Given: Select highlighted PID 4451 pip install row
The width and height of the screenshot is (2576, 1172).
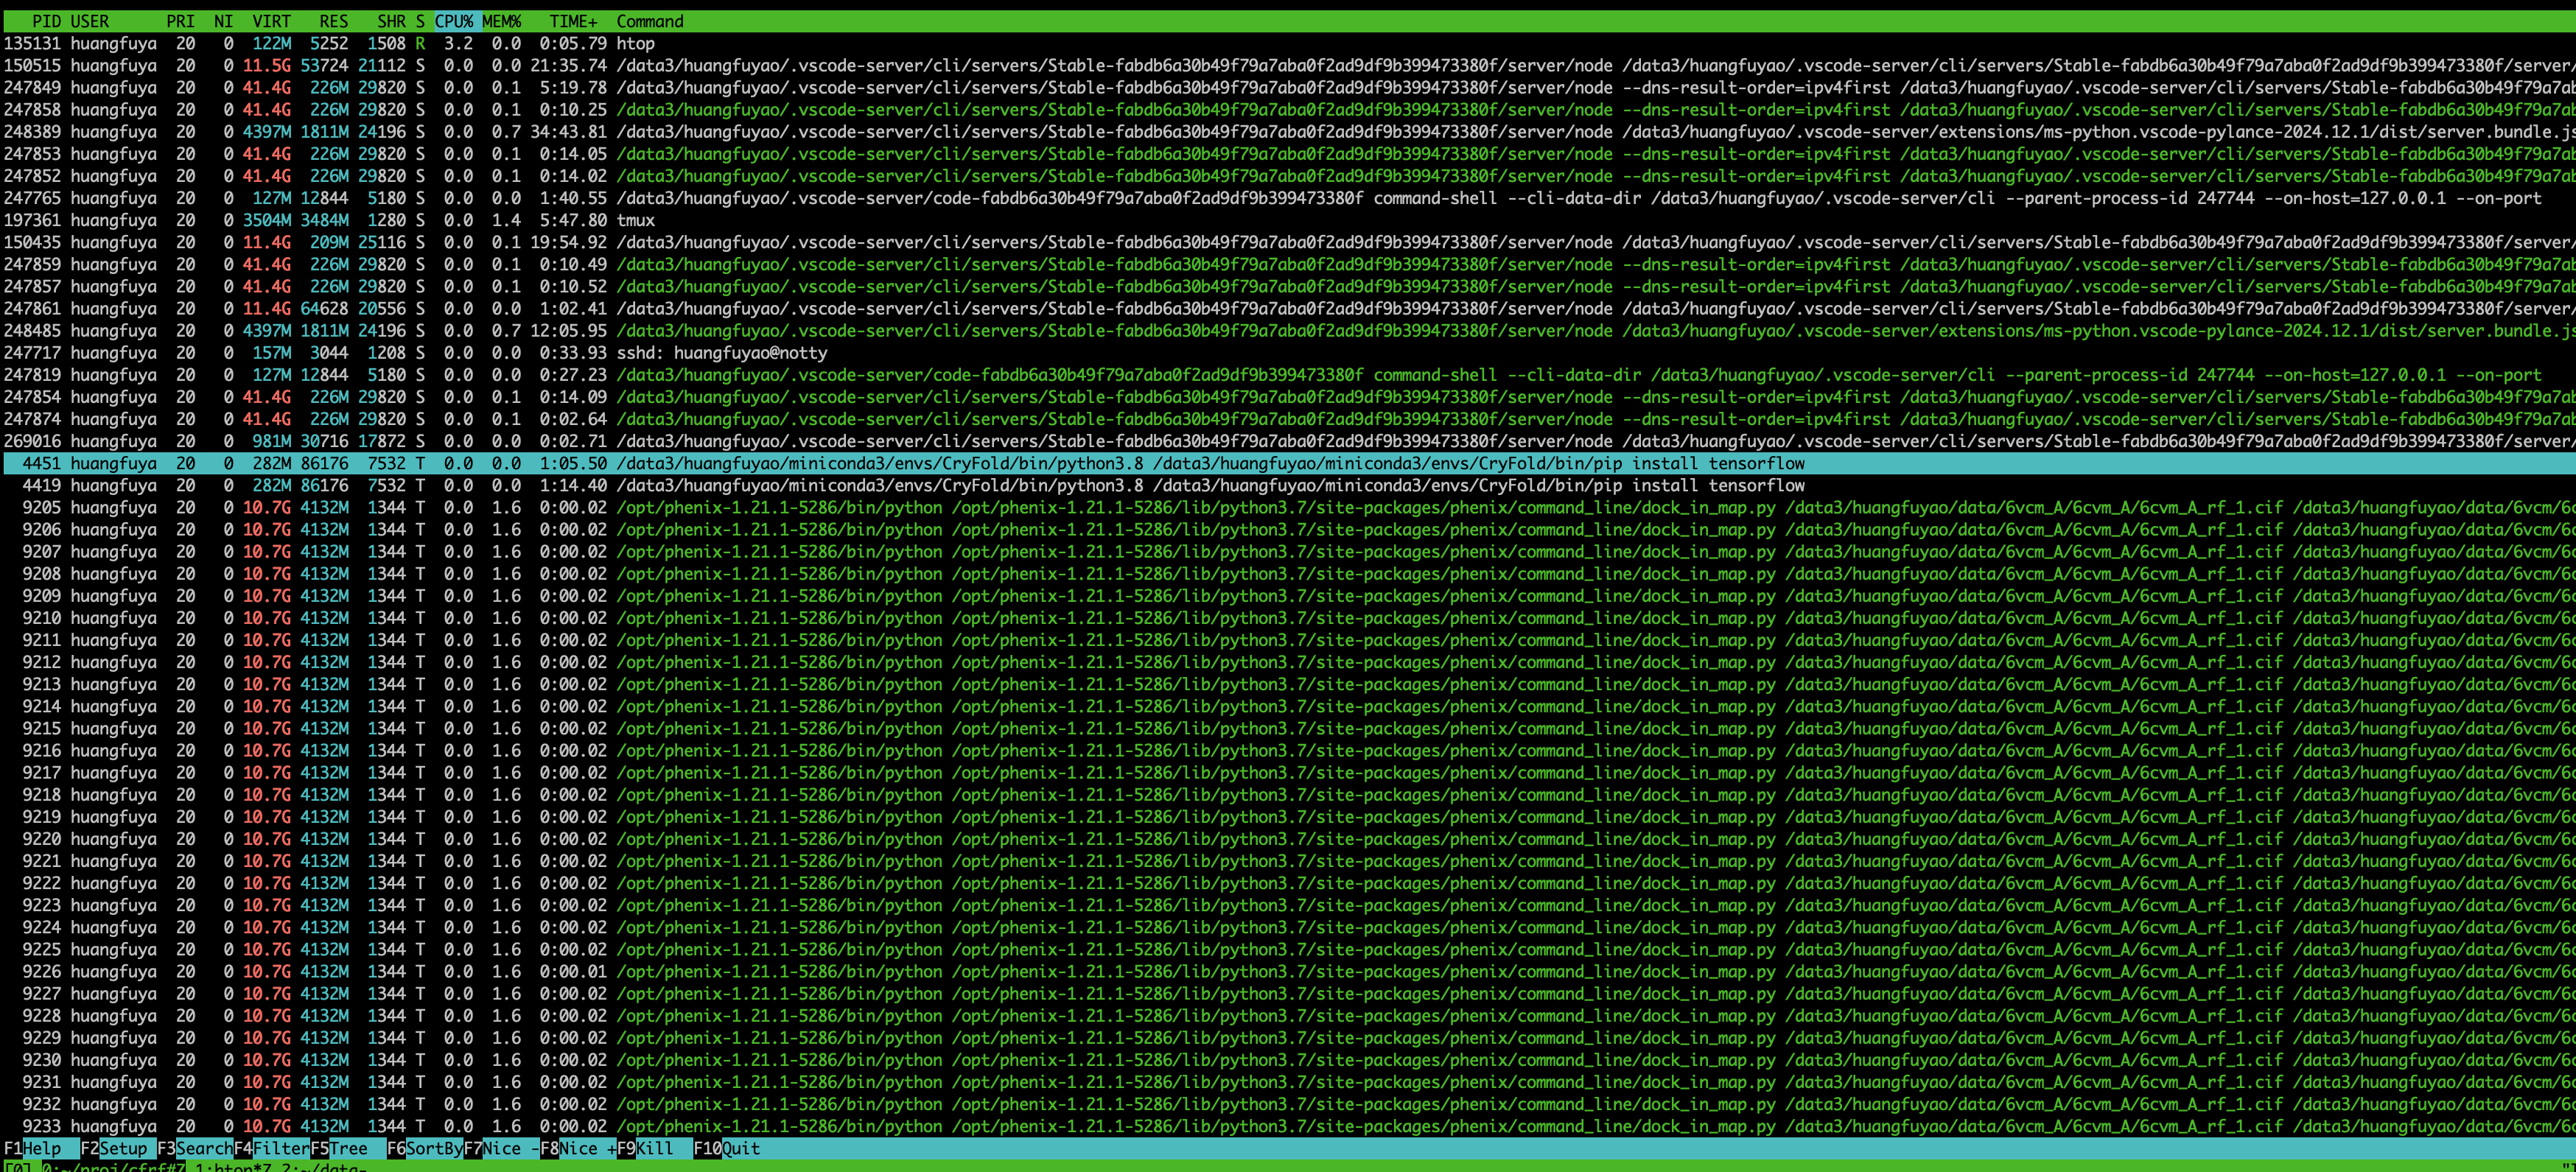Looking at the screenshot, I should coord(900,463).
